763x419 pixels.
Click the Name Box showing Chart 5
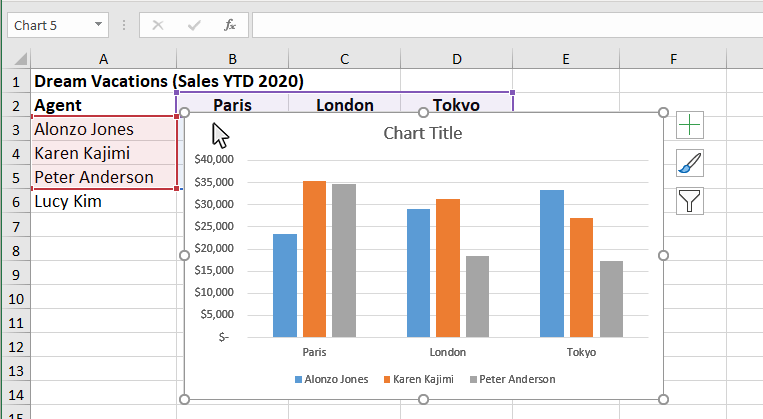point(57,25)
